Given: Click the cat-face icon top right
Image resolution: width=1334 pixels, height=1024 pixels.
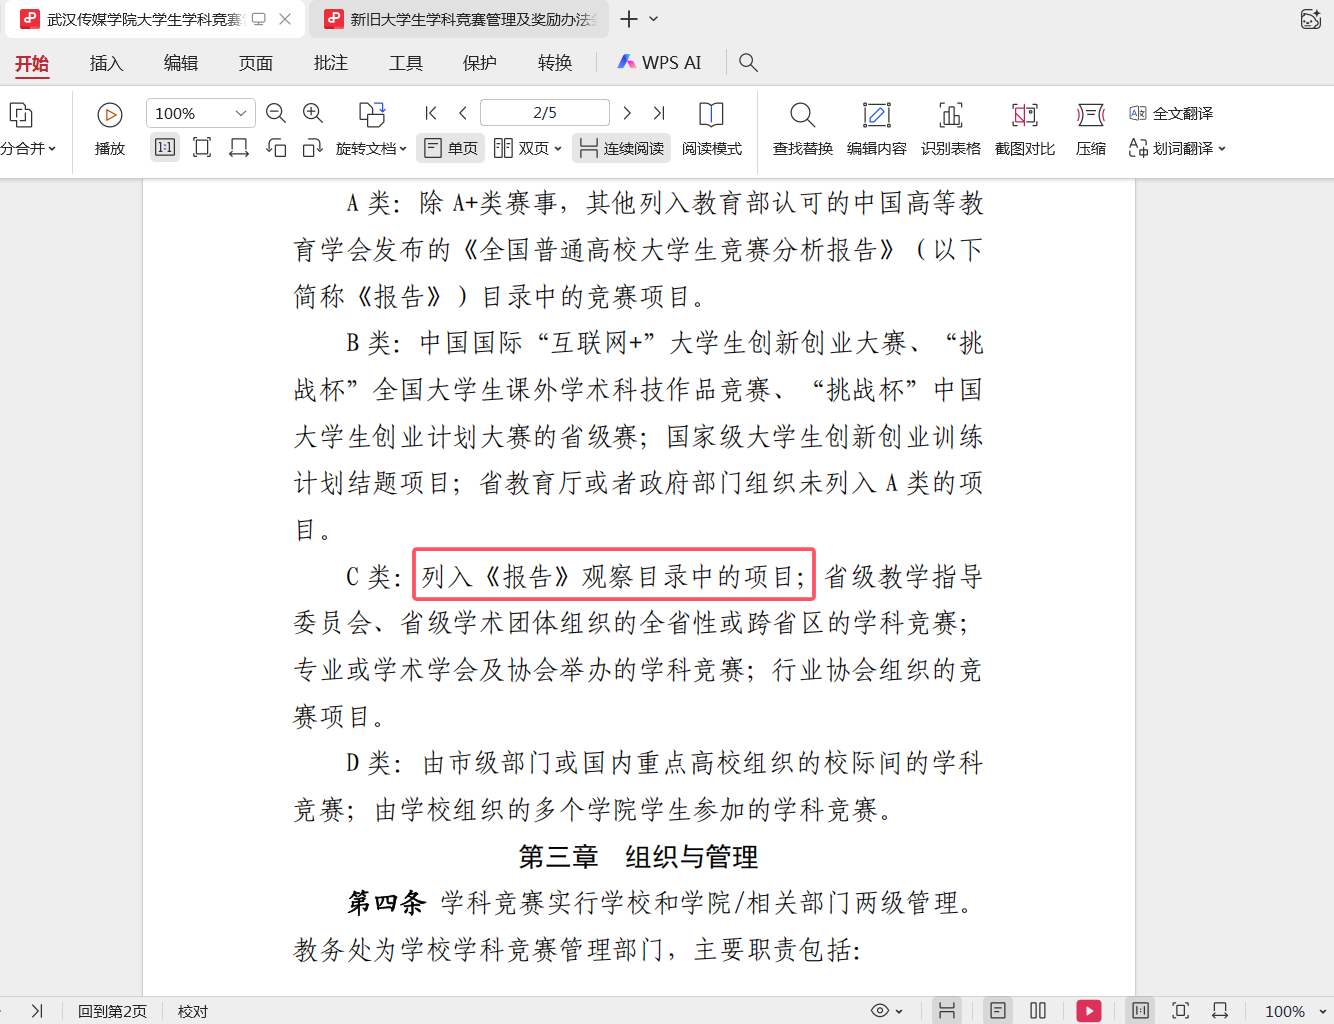Looking at the screenshot, I should (1311, 19).
